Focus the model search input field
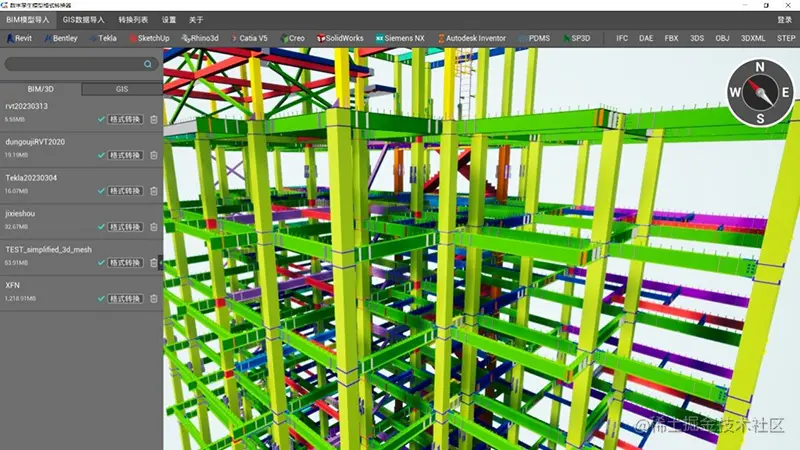The image size is (800, 450). pyautogui.click(x=81, y=64)
